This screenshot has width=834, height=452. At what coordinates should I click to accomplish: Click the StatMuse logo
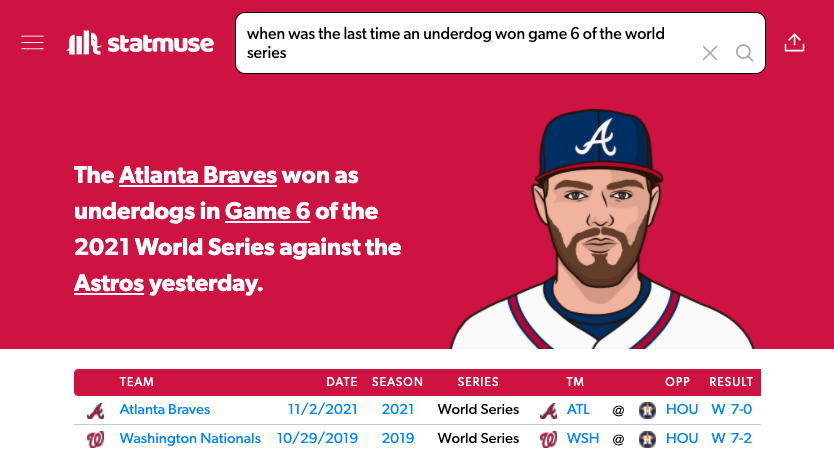point(140,43)
